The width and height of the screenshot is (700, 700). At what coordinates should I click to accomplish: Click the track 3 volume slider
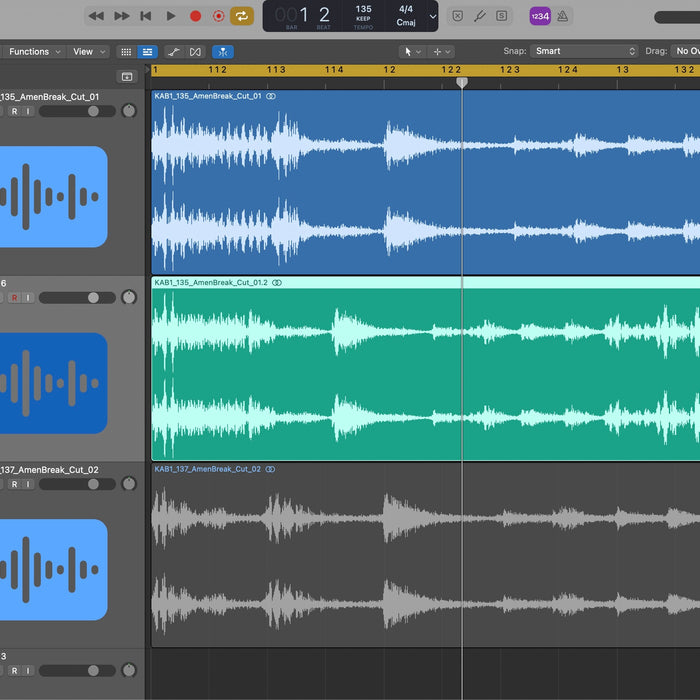77,671
